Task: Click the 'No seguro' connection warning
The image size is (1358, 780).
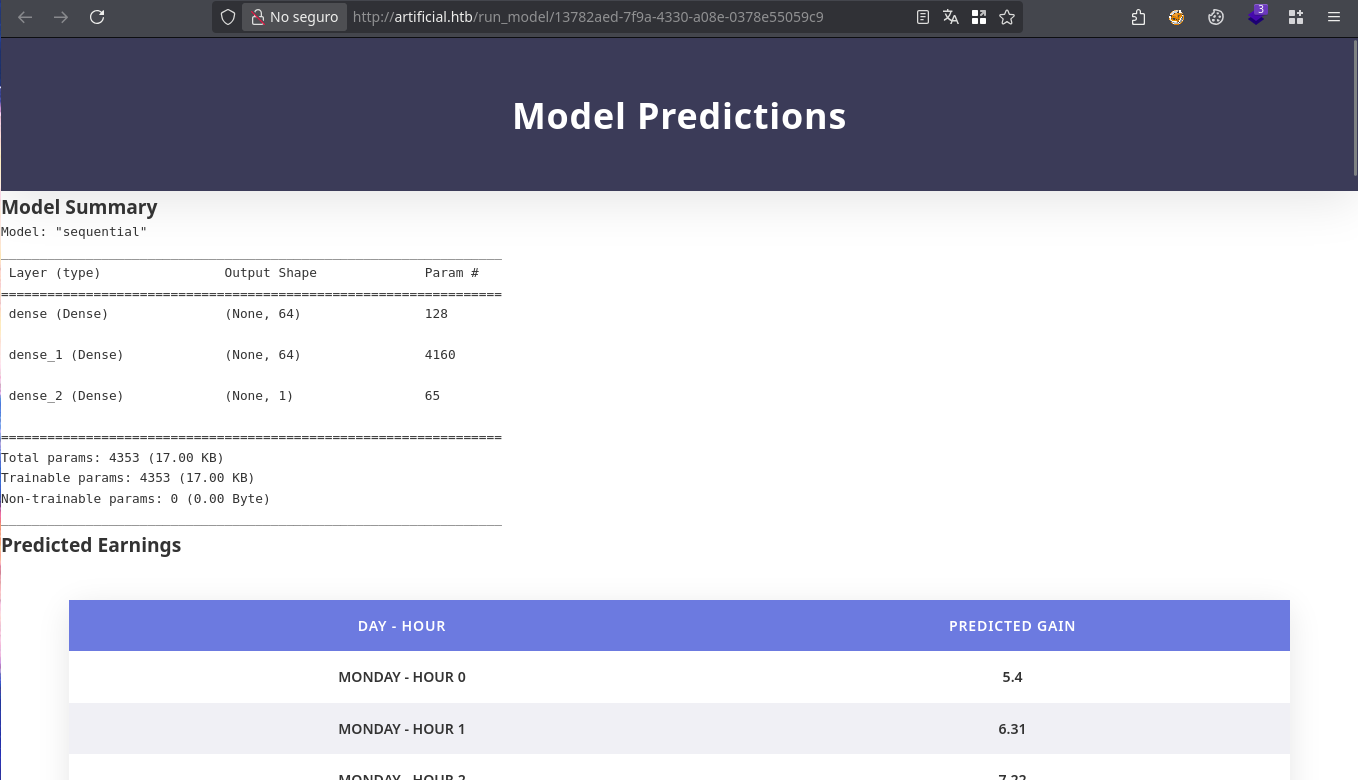Action: (x=294, y=17)
